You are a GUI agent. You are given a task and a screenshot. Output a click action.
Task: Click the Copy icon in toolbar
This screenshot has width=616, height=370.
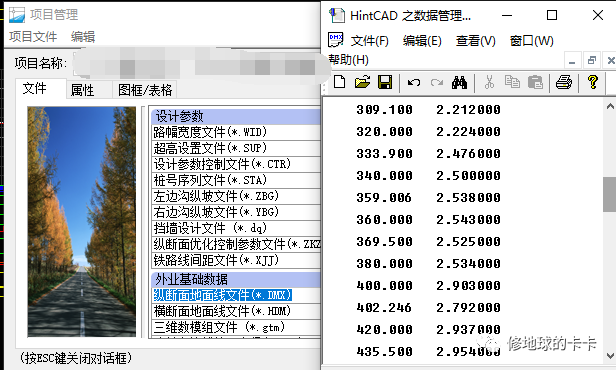click(x=512, y=82)
